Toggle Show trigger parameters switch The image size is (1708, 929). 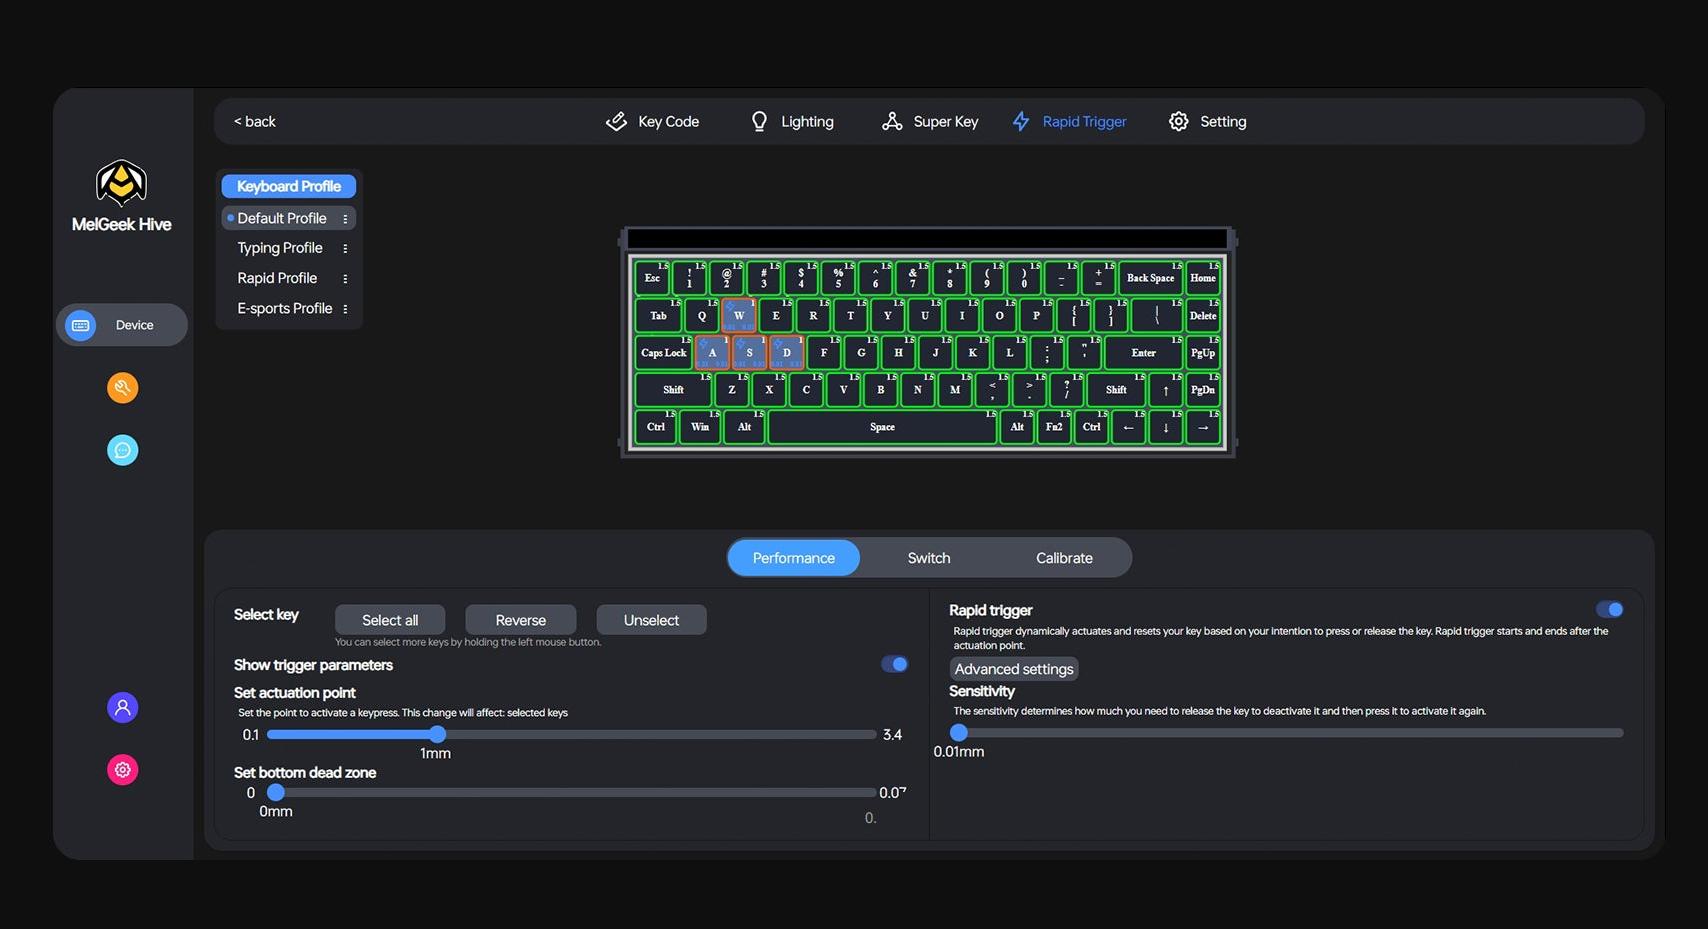pos(894,664)
